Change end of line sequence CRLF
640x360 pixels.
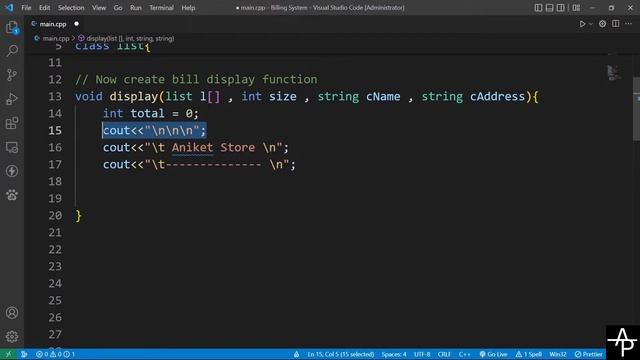[444, 354]
